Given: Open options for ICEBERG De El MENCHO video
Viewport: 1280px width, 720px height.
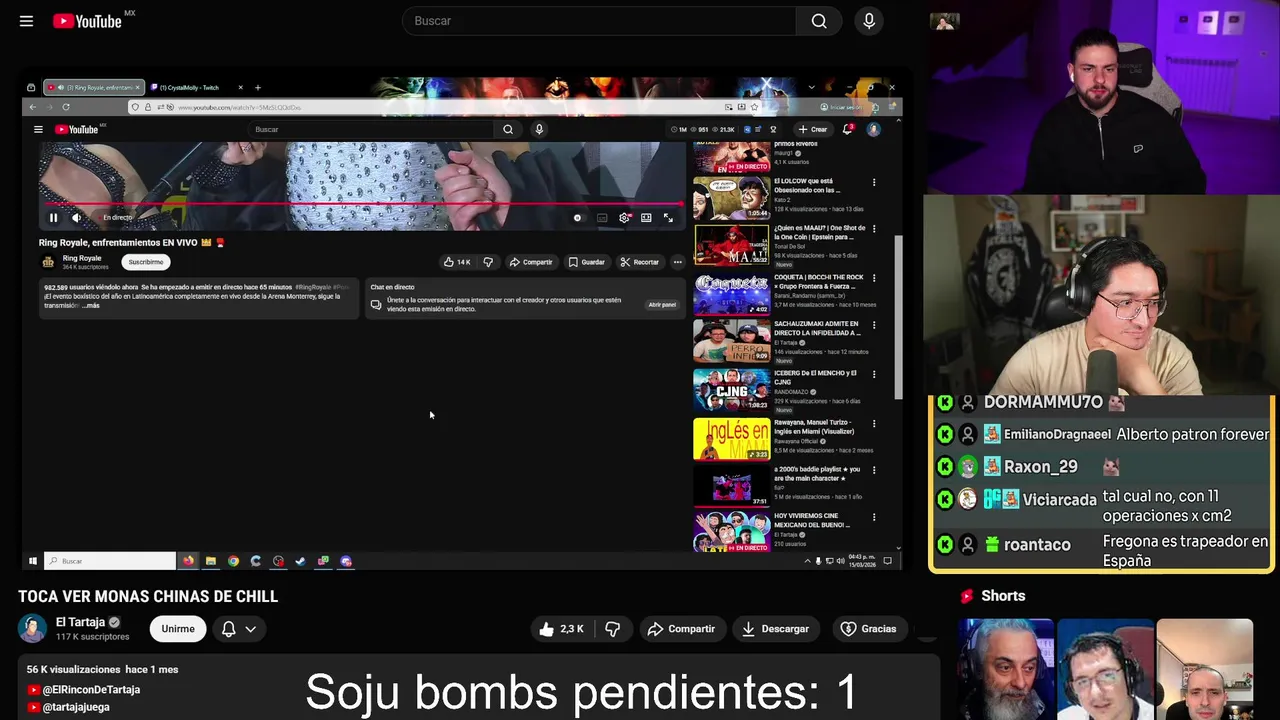Looking at the screenshot, I should click(874, 375).
